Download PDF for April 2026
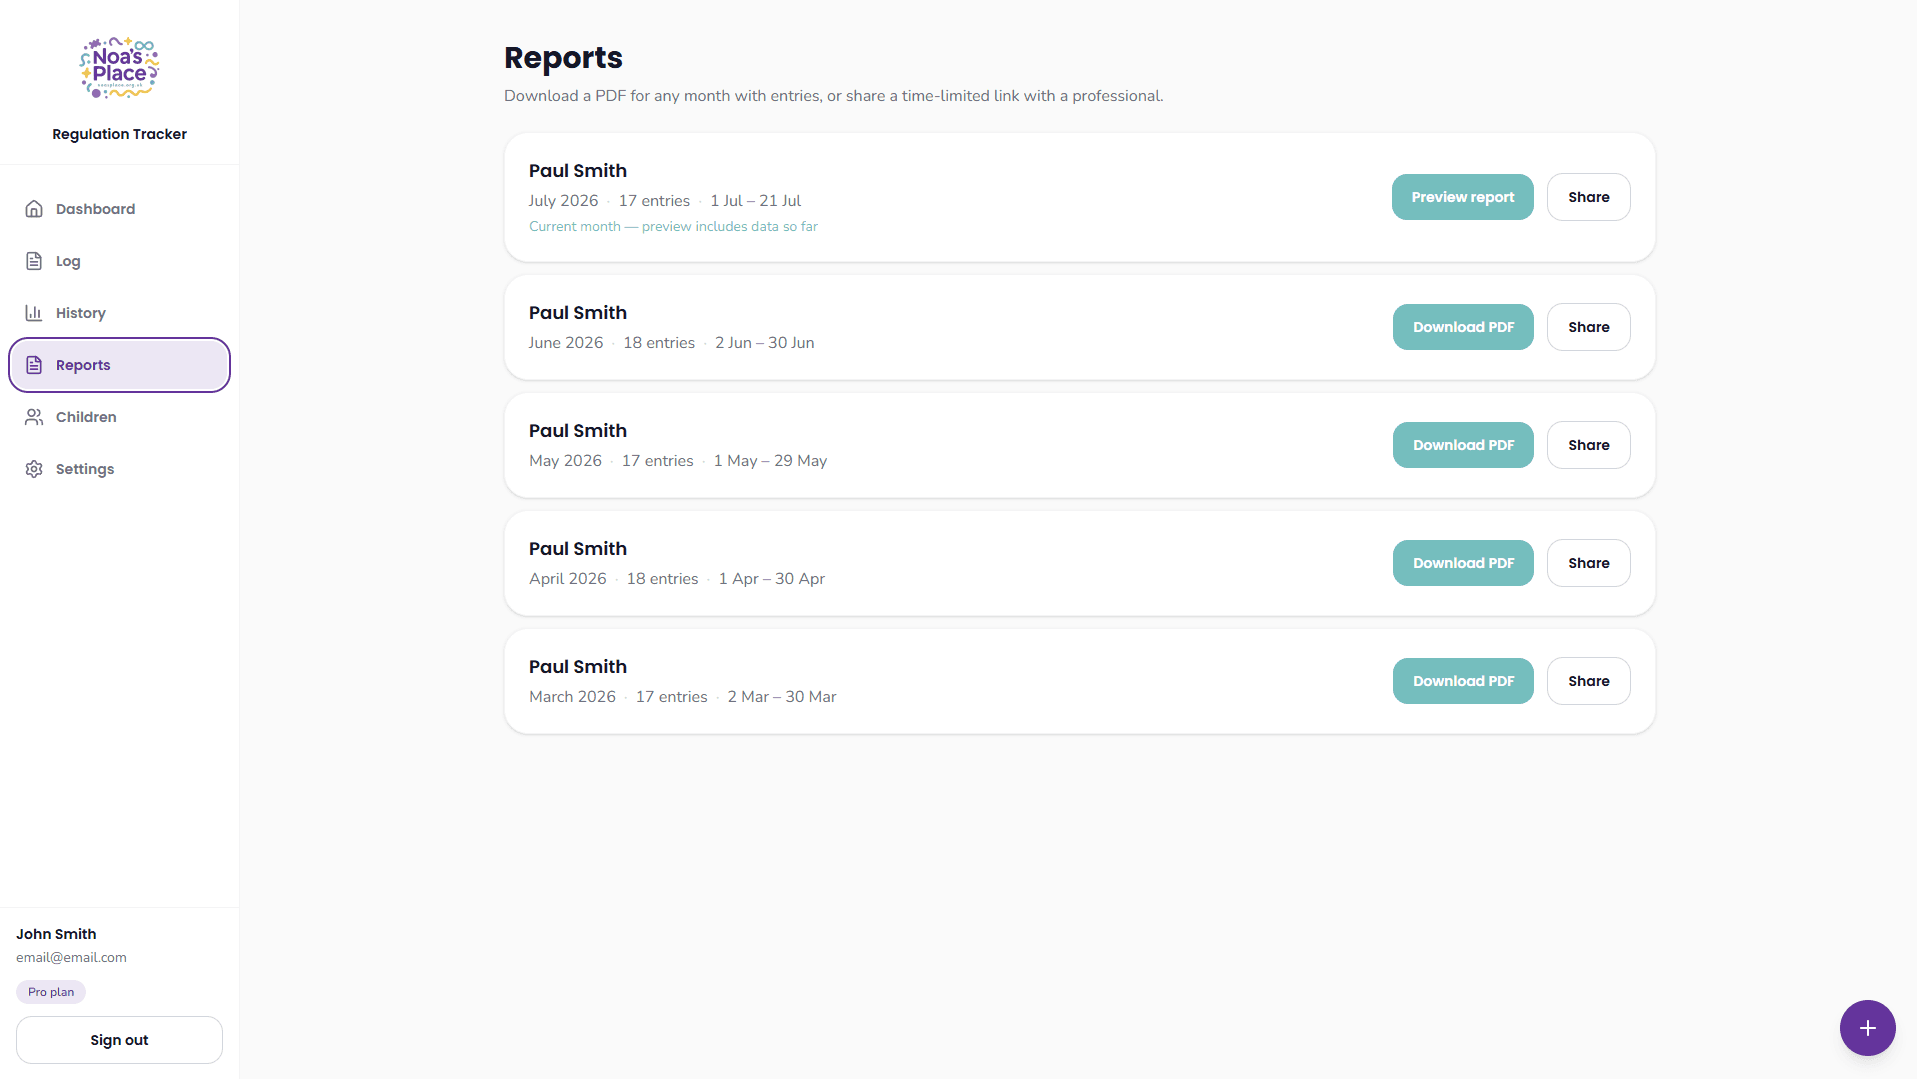This screenshot has width=1917, height=1079. 1463,563
